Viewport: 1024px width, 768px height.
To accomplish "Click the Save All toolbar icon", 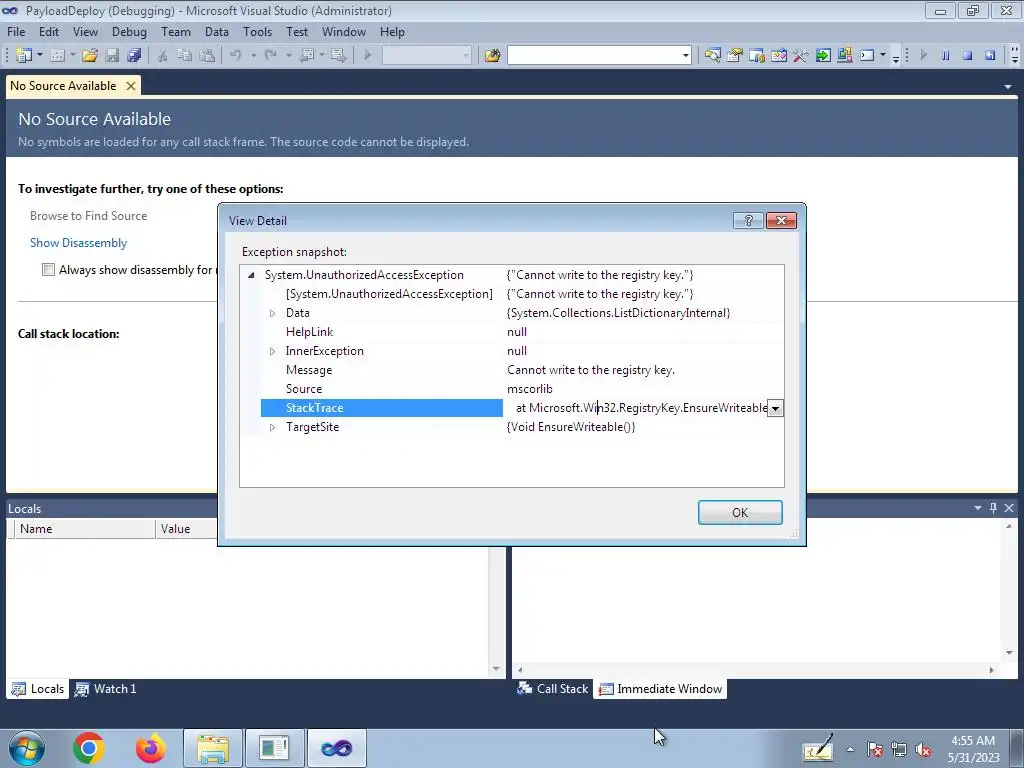I will click(134, 56).
